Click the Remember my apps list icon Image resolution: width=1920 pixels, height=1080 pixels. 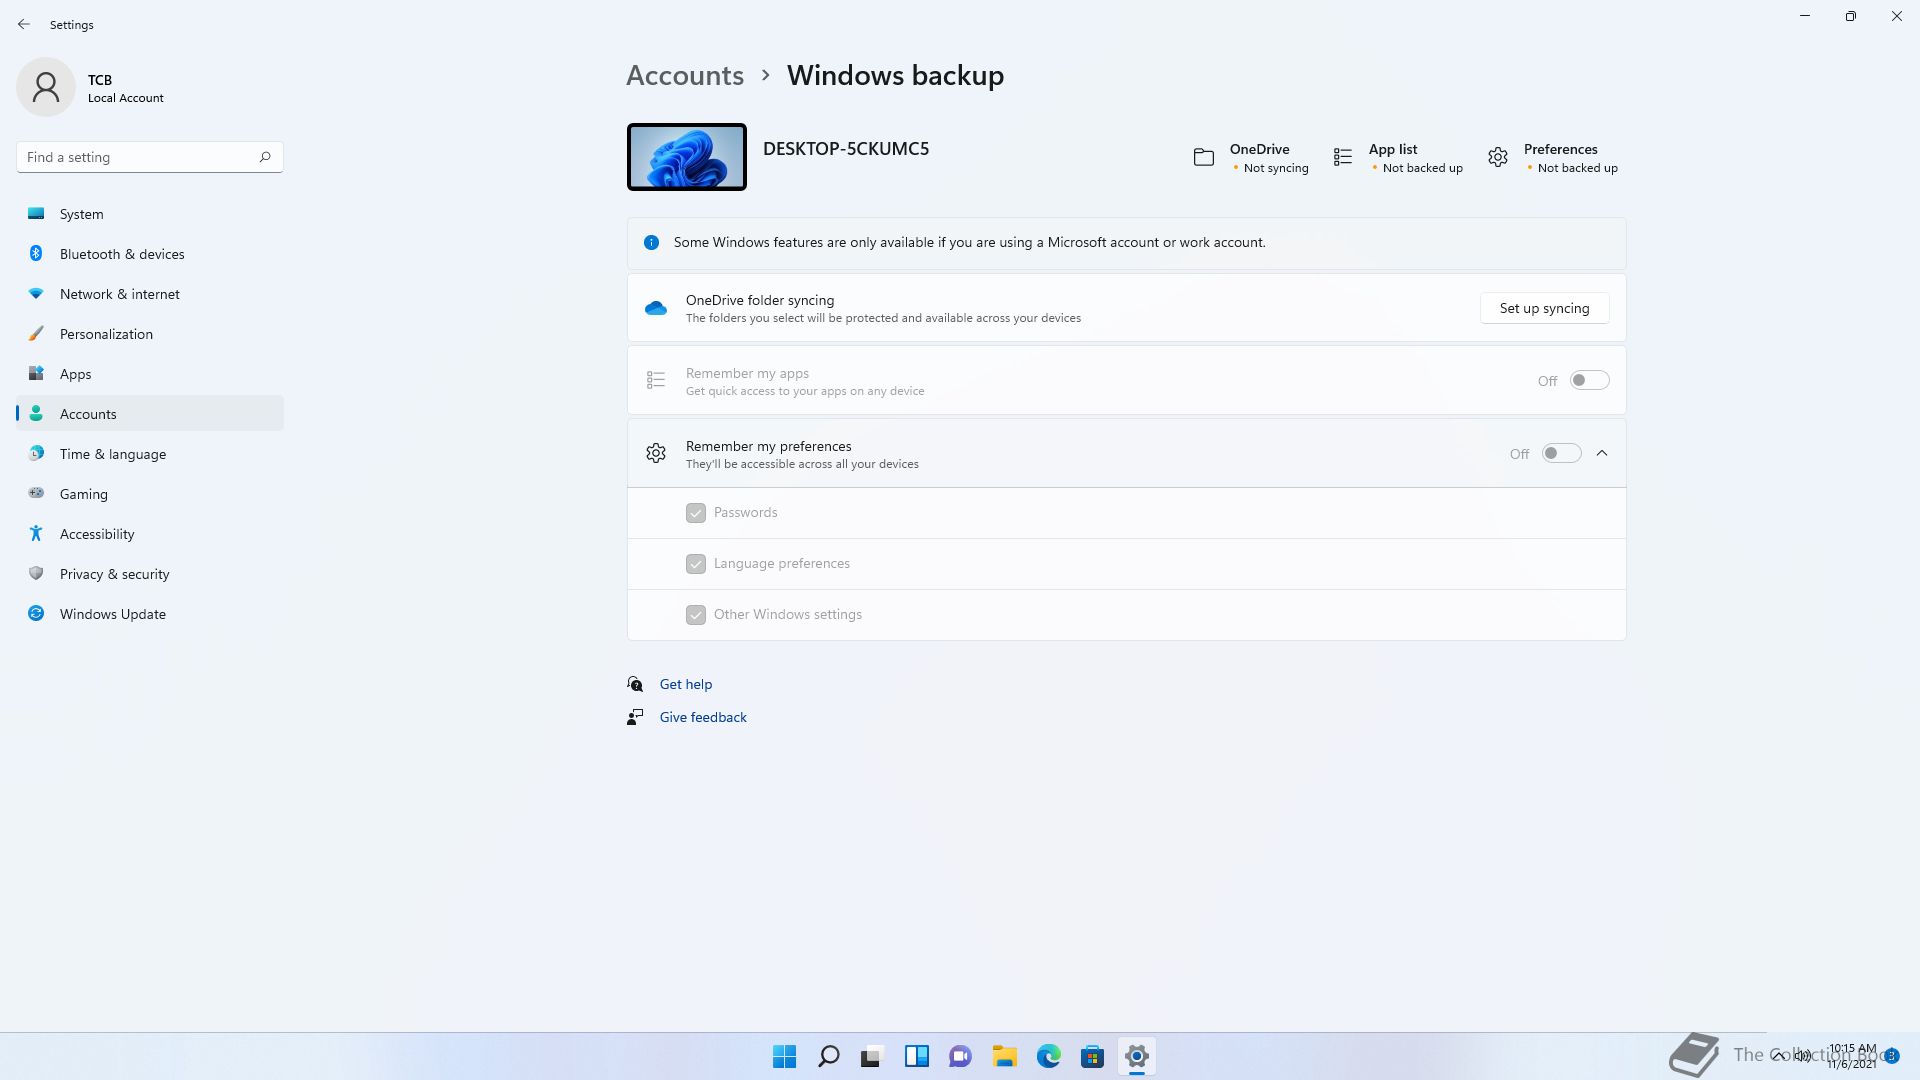coord(656,381)
